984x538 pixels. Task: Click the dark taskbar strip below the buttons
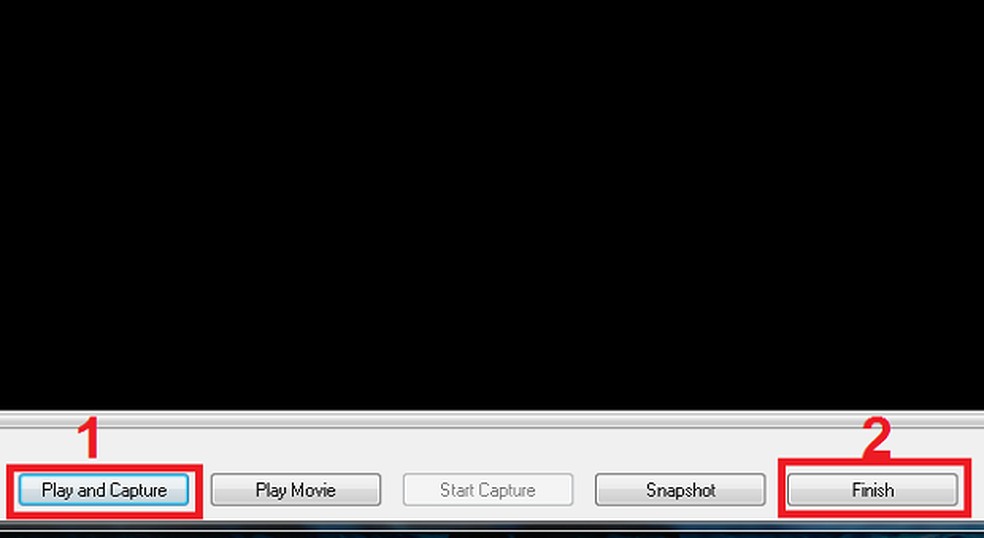(492, 530)
